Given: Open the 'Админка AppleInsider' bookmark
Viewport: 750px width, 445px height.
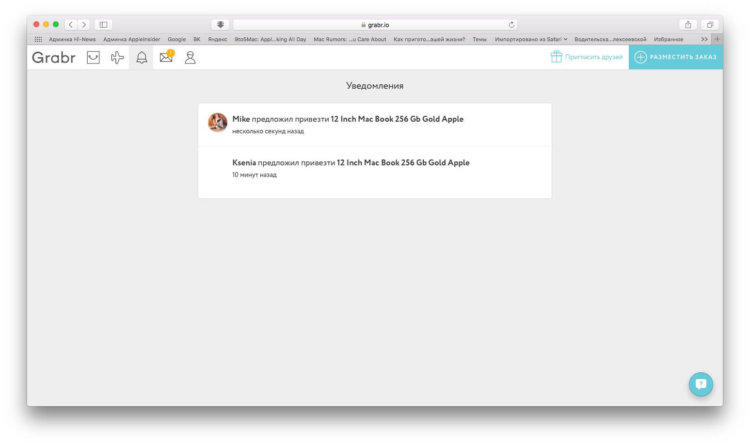Looking at the screenshot, I should point(132,39).
